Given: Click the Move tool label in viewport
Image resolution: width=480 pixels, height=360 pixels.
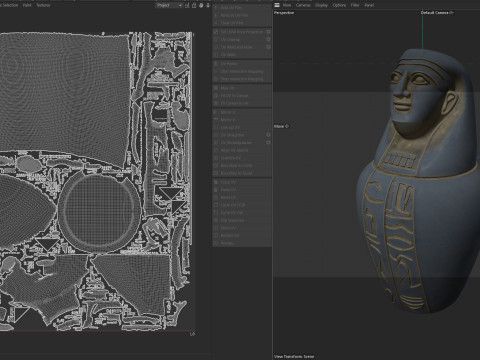Looking at the screenshot, I should [x=281, y=126].
